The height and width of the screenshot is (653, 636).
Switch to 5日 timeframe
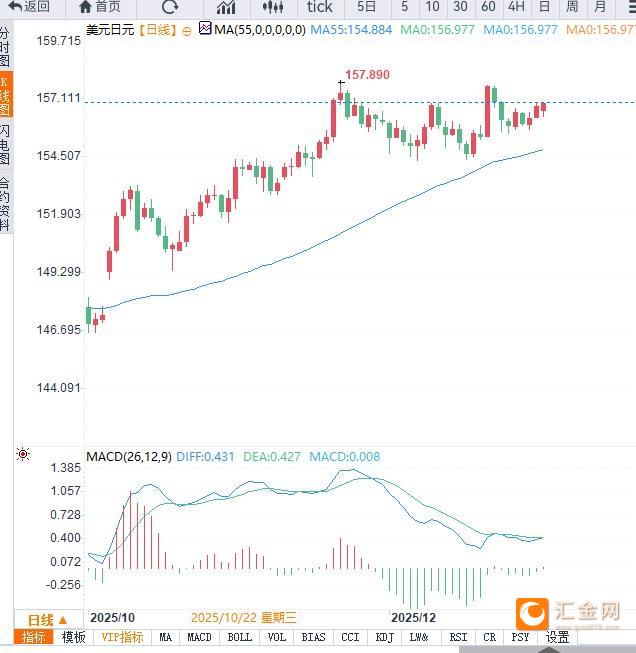[367, 7]
